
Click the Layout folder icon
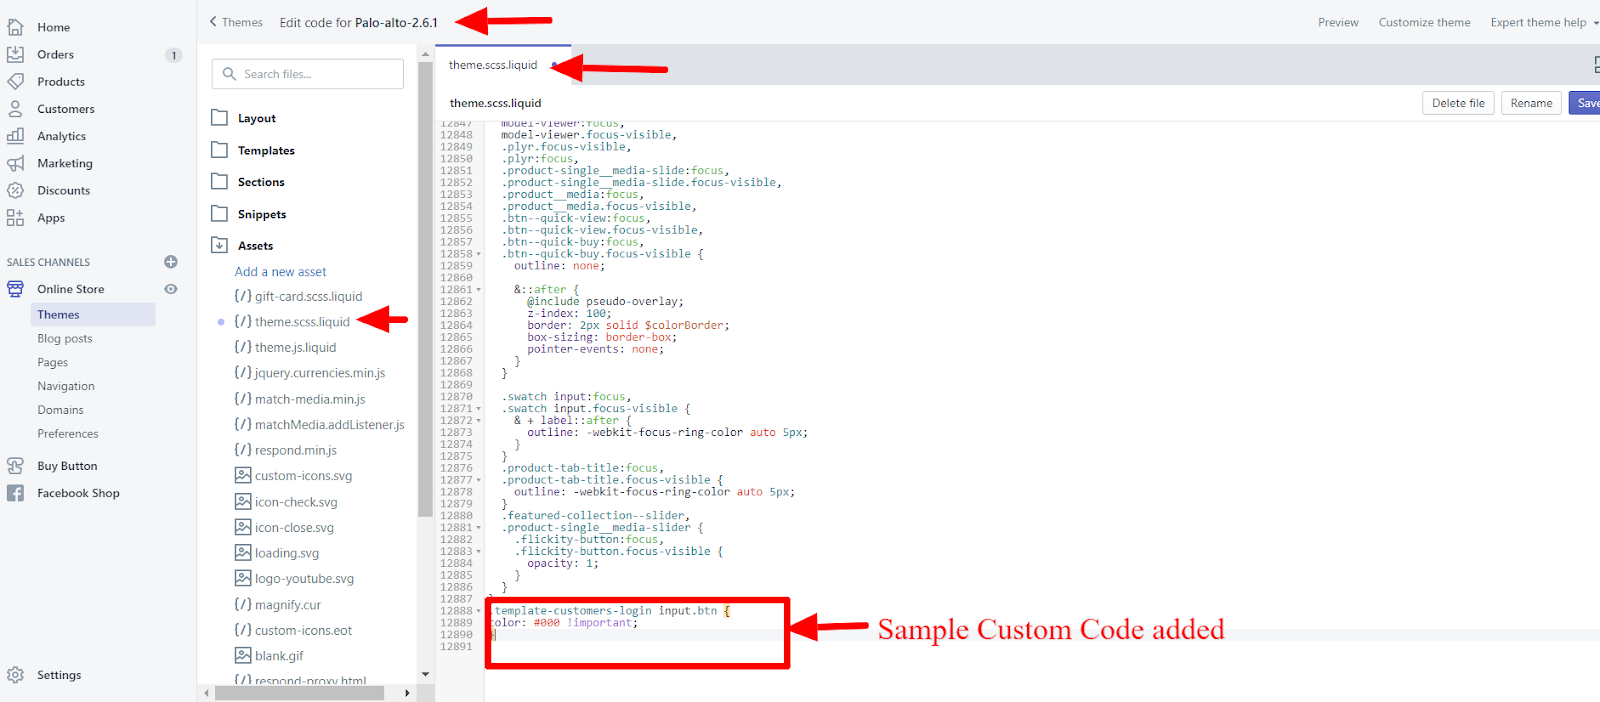tap(220, 118)
